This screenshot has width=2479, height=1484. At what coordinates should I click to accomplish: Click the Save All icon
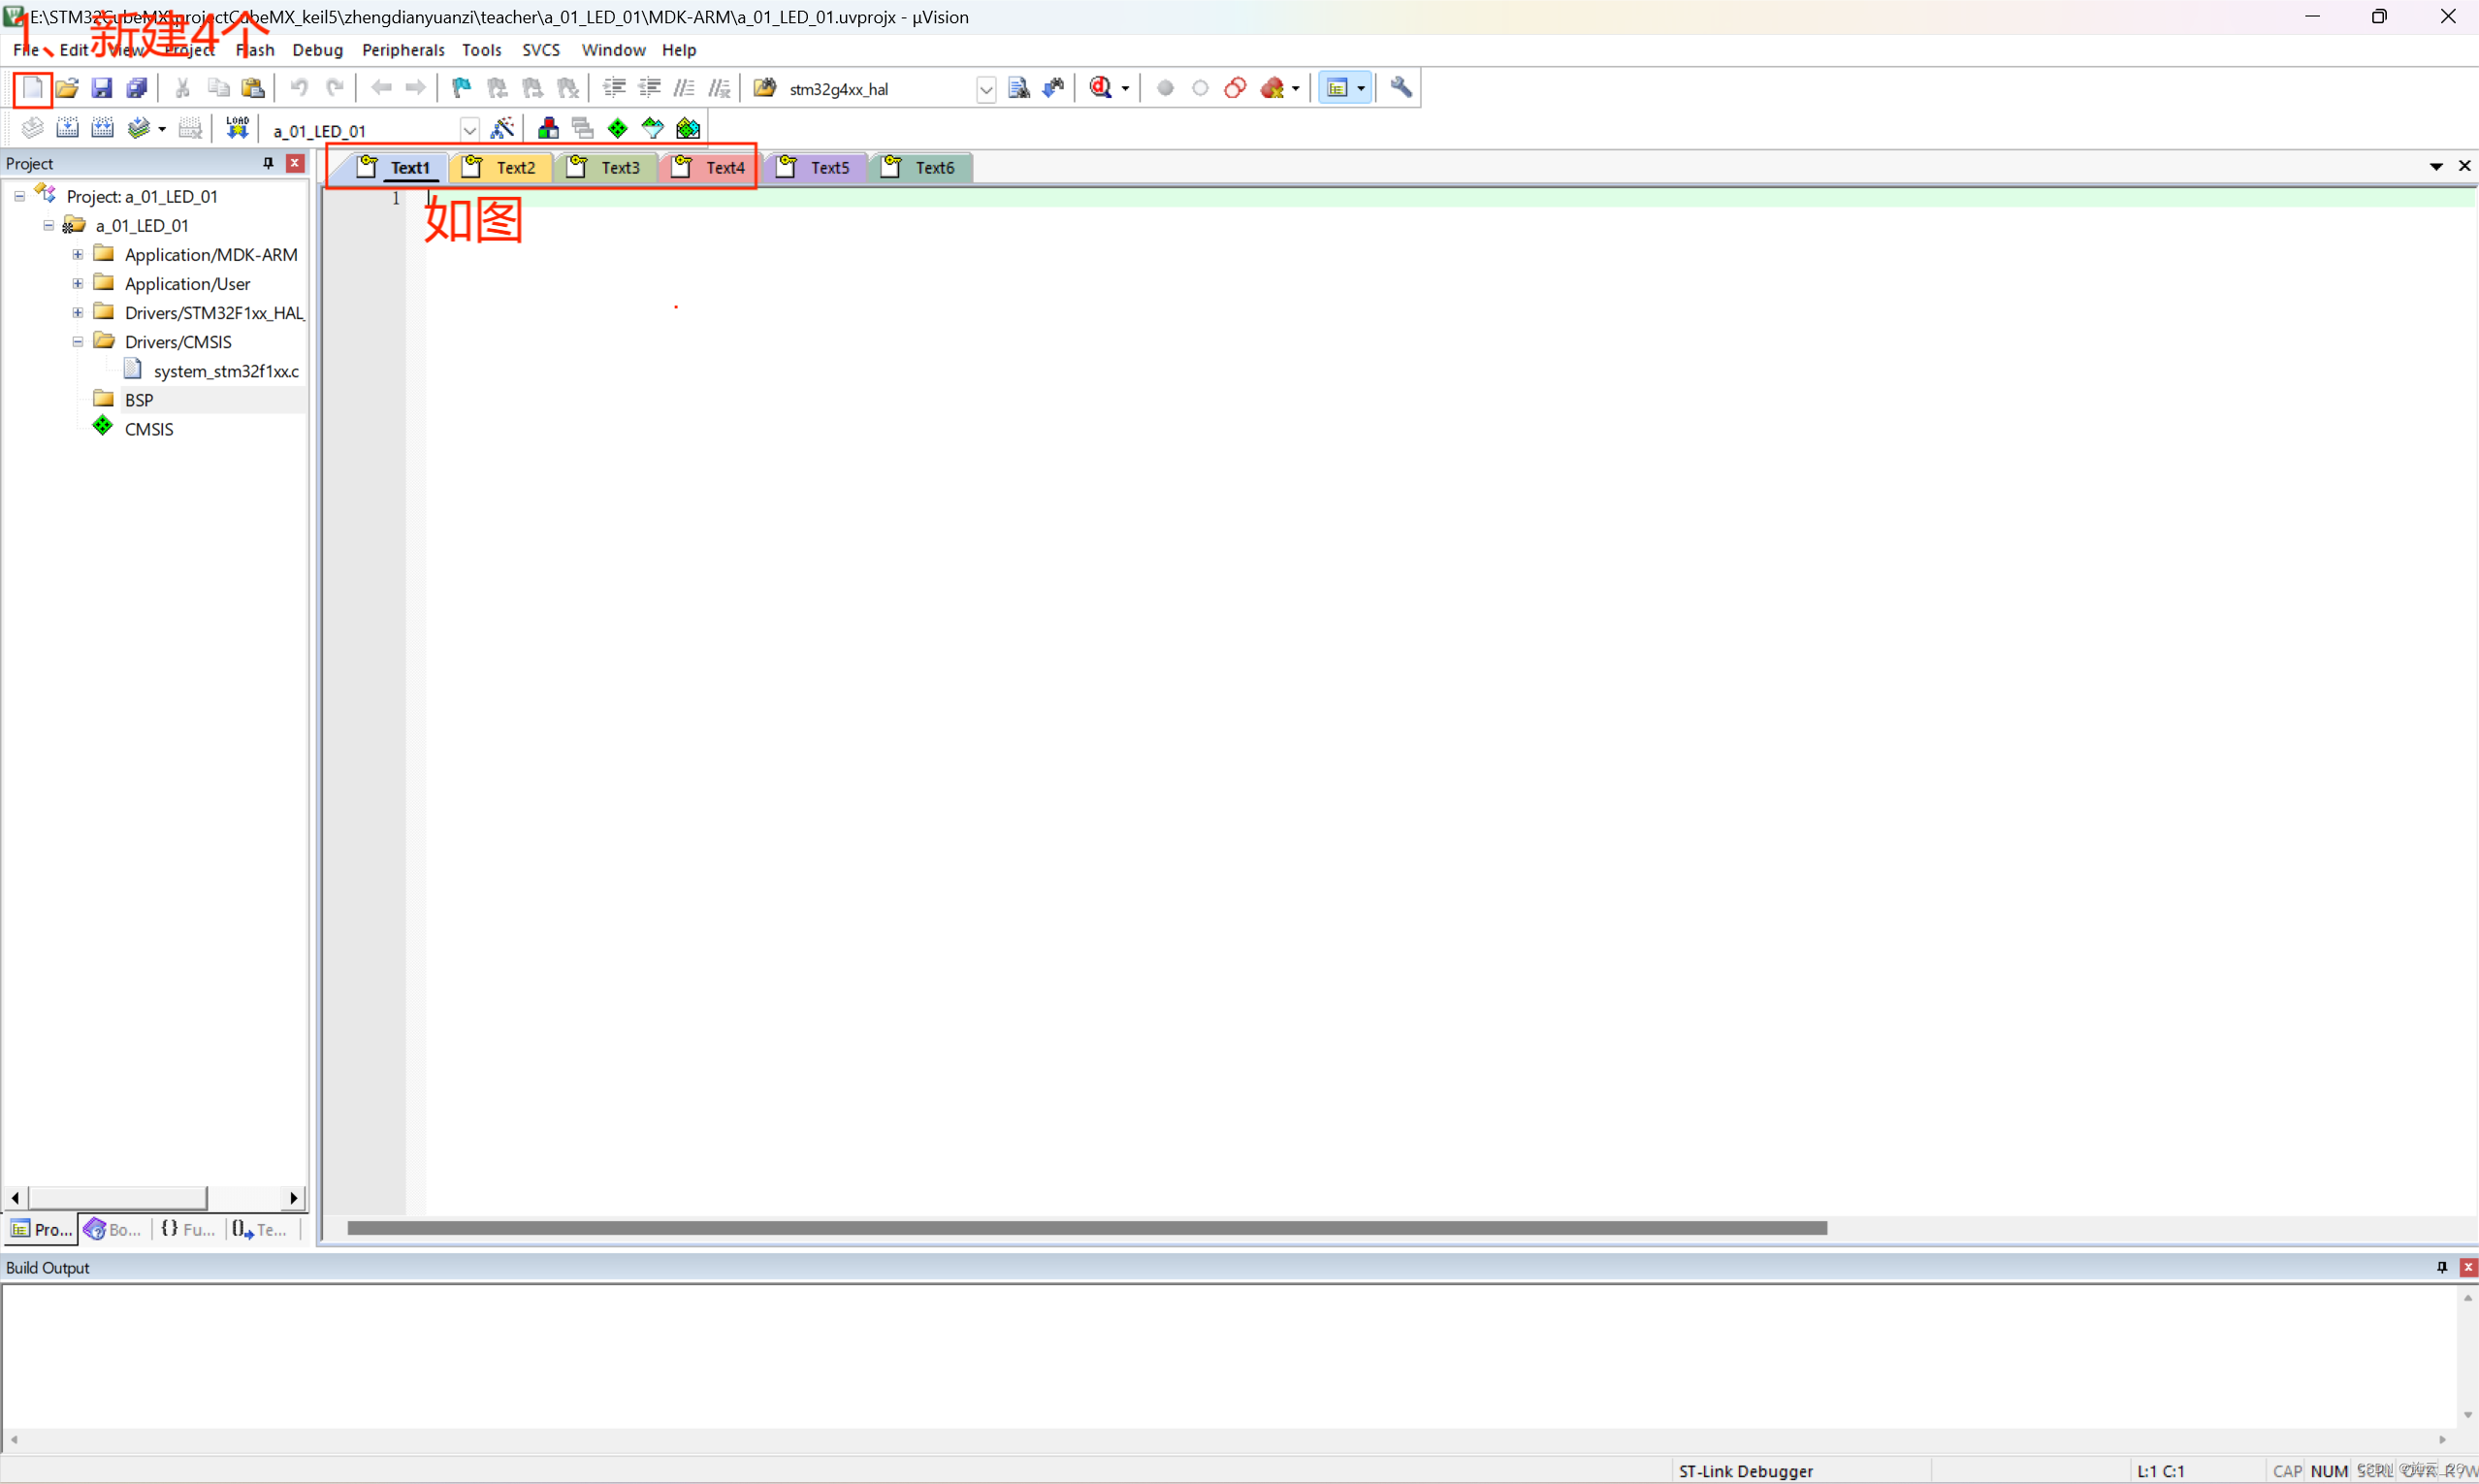pyautogui.click(x=137, y=88)
